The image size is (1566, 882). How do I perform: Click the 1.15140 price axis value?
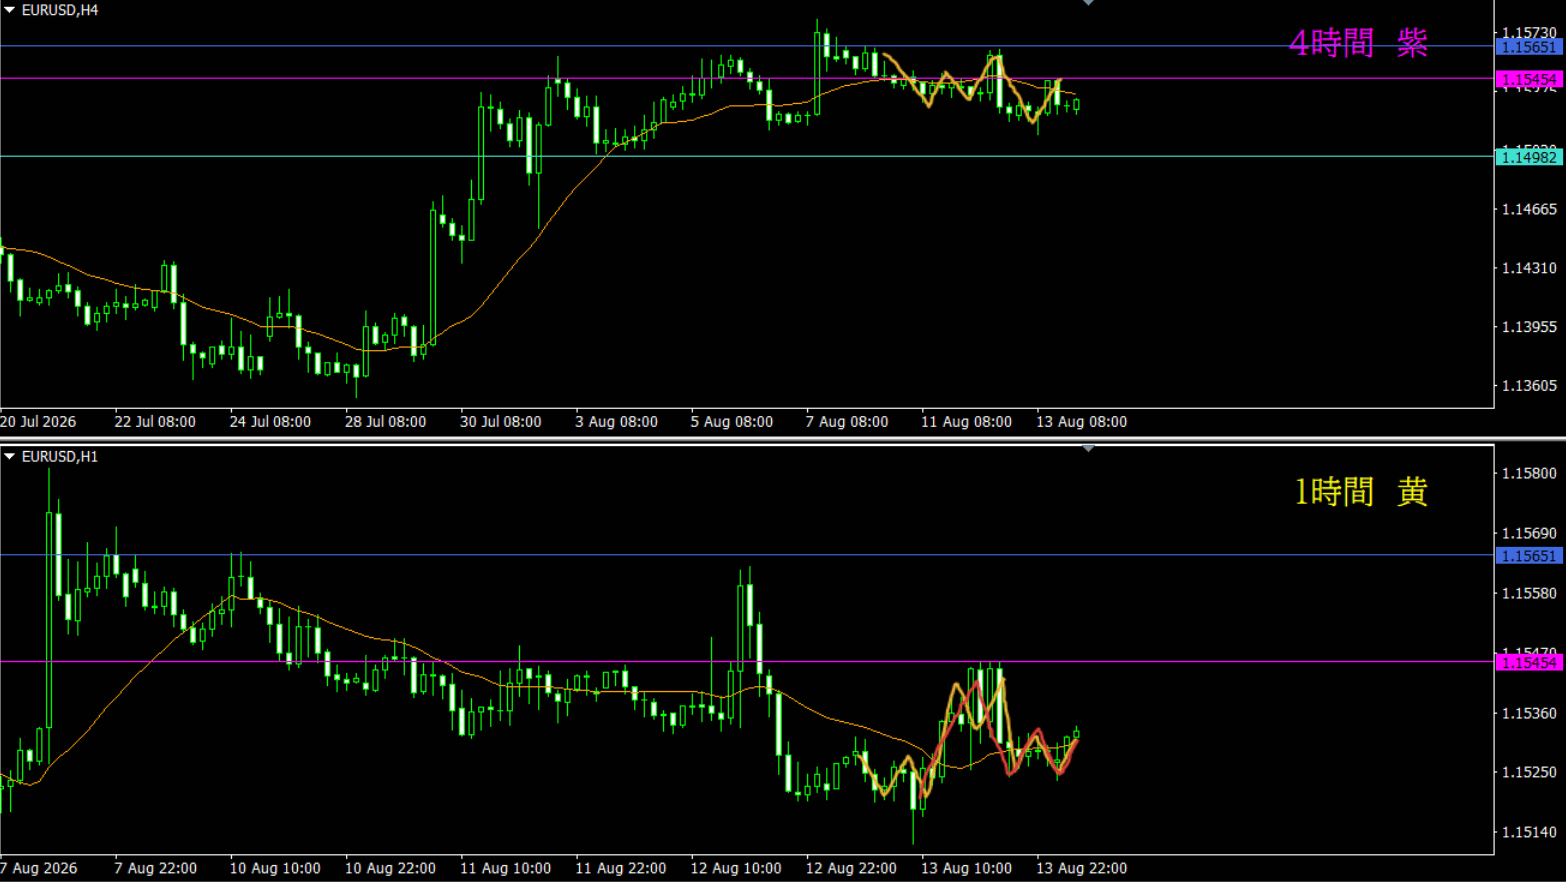point(1529,832)
